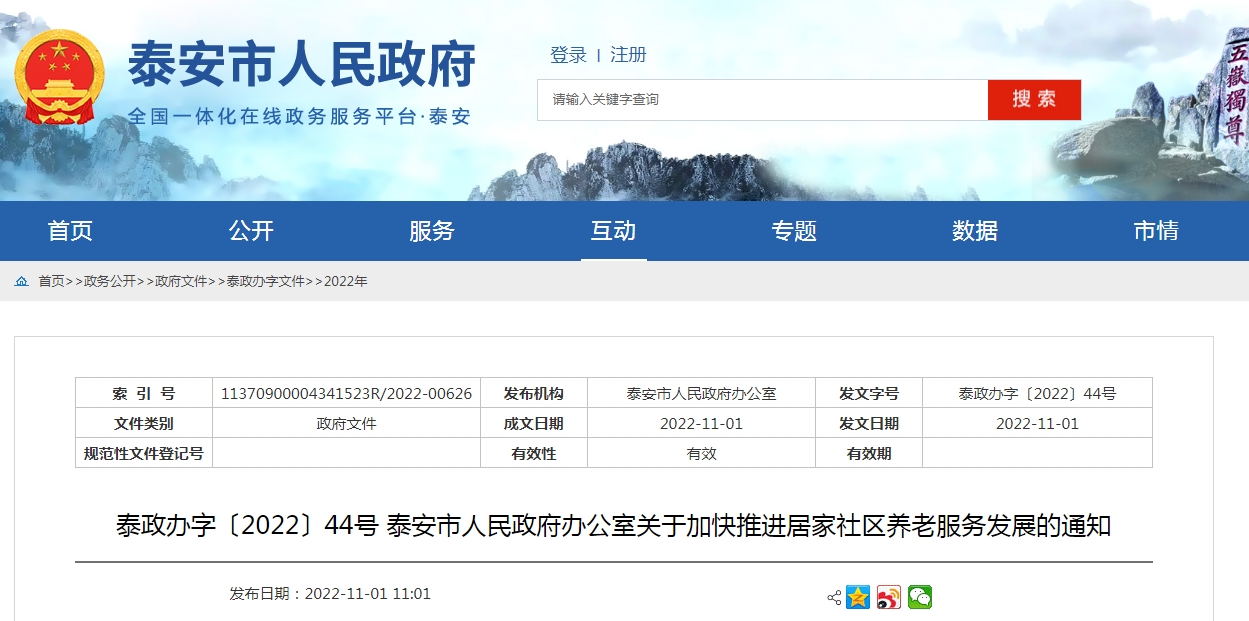Share the article to WeChat
The image size is (1249, 621).
coord(918,596)
